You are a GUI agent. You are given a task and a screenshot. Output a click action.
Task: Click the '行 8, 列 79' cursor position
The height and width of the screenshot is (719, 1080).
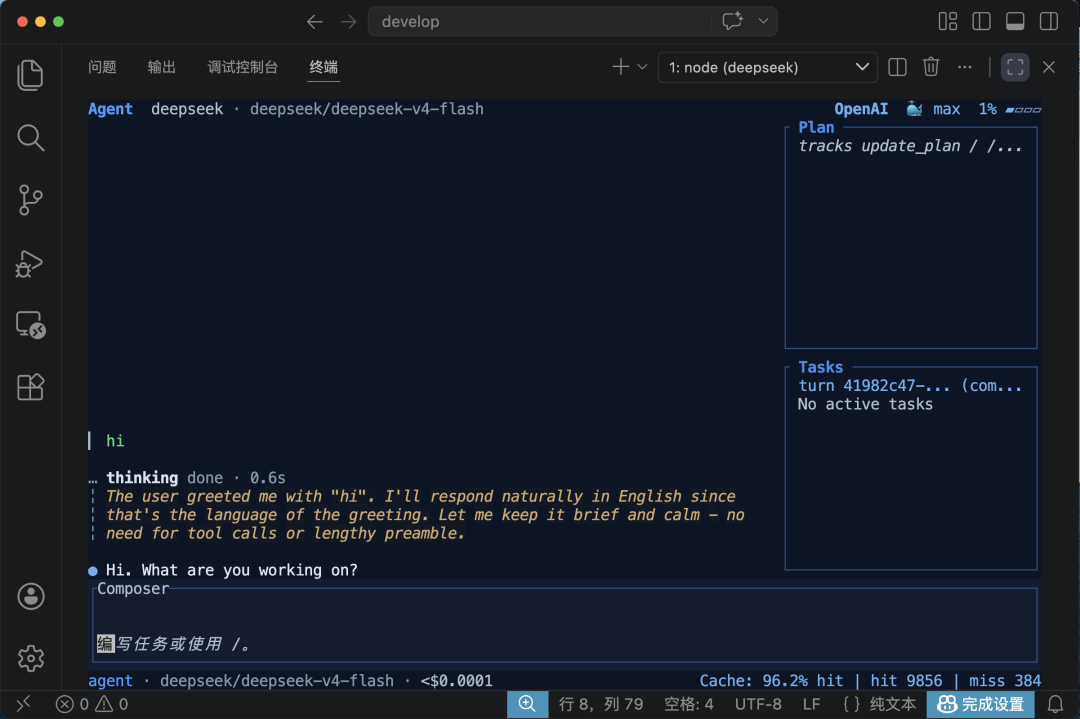coord(601,704)
